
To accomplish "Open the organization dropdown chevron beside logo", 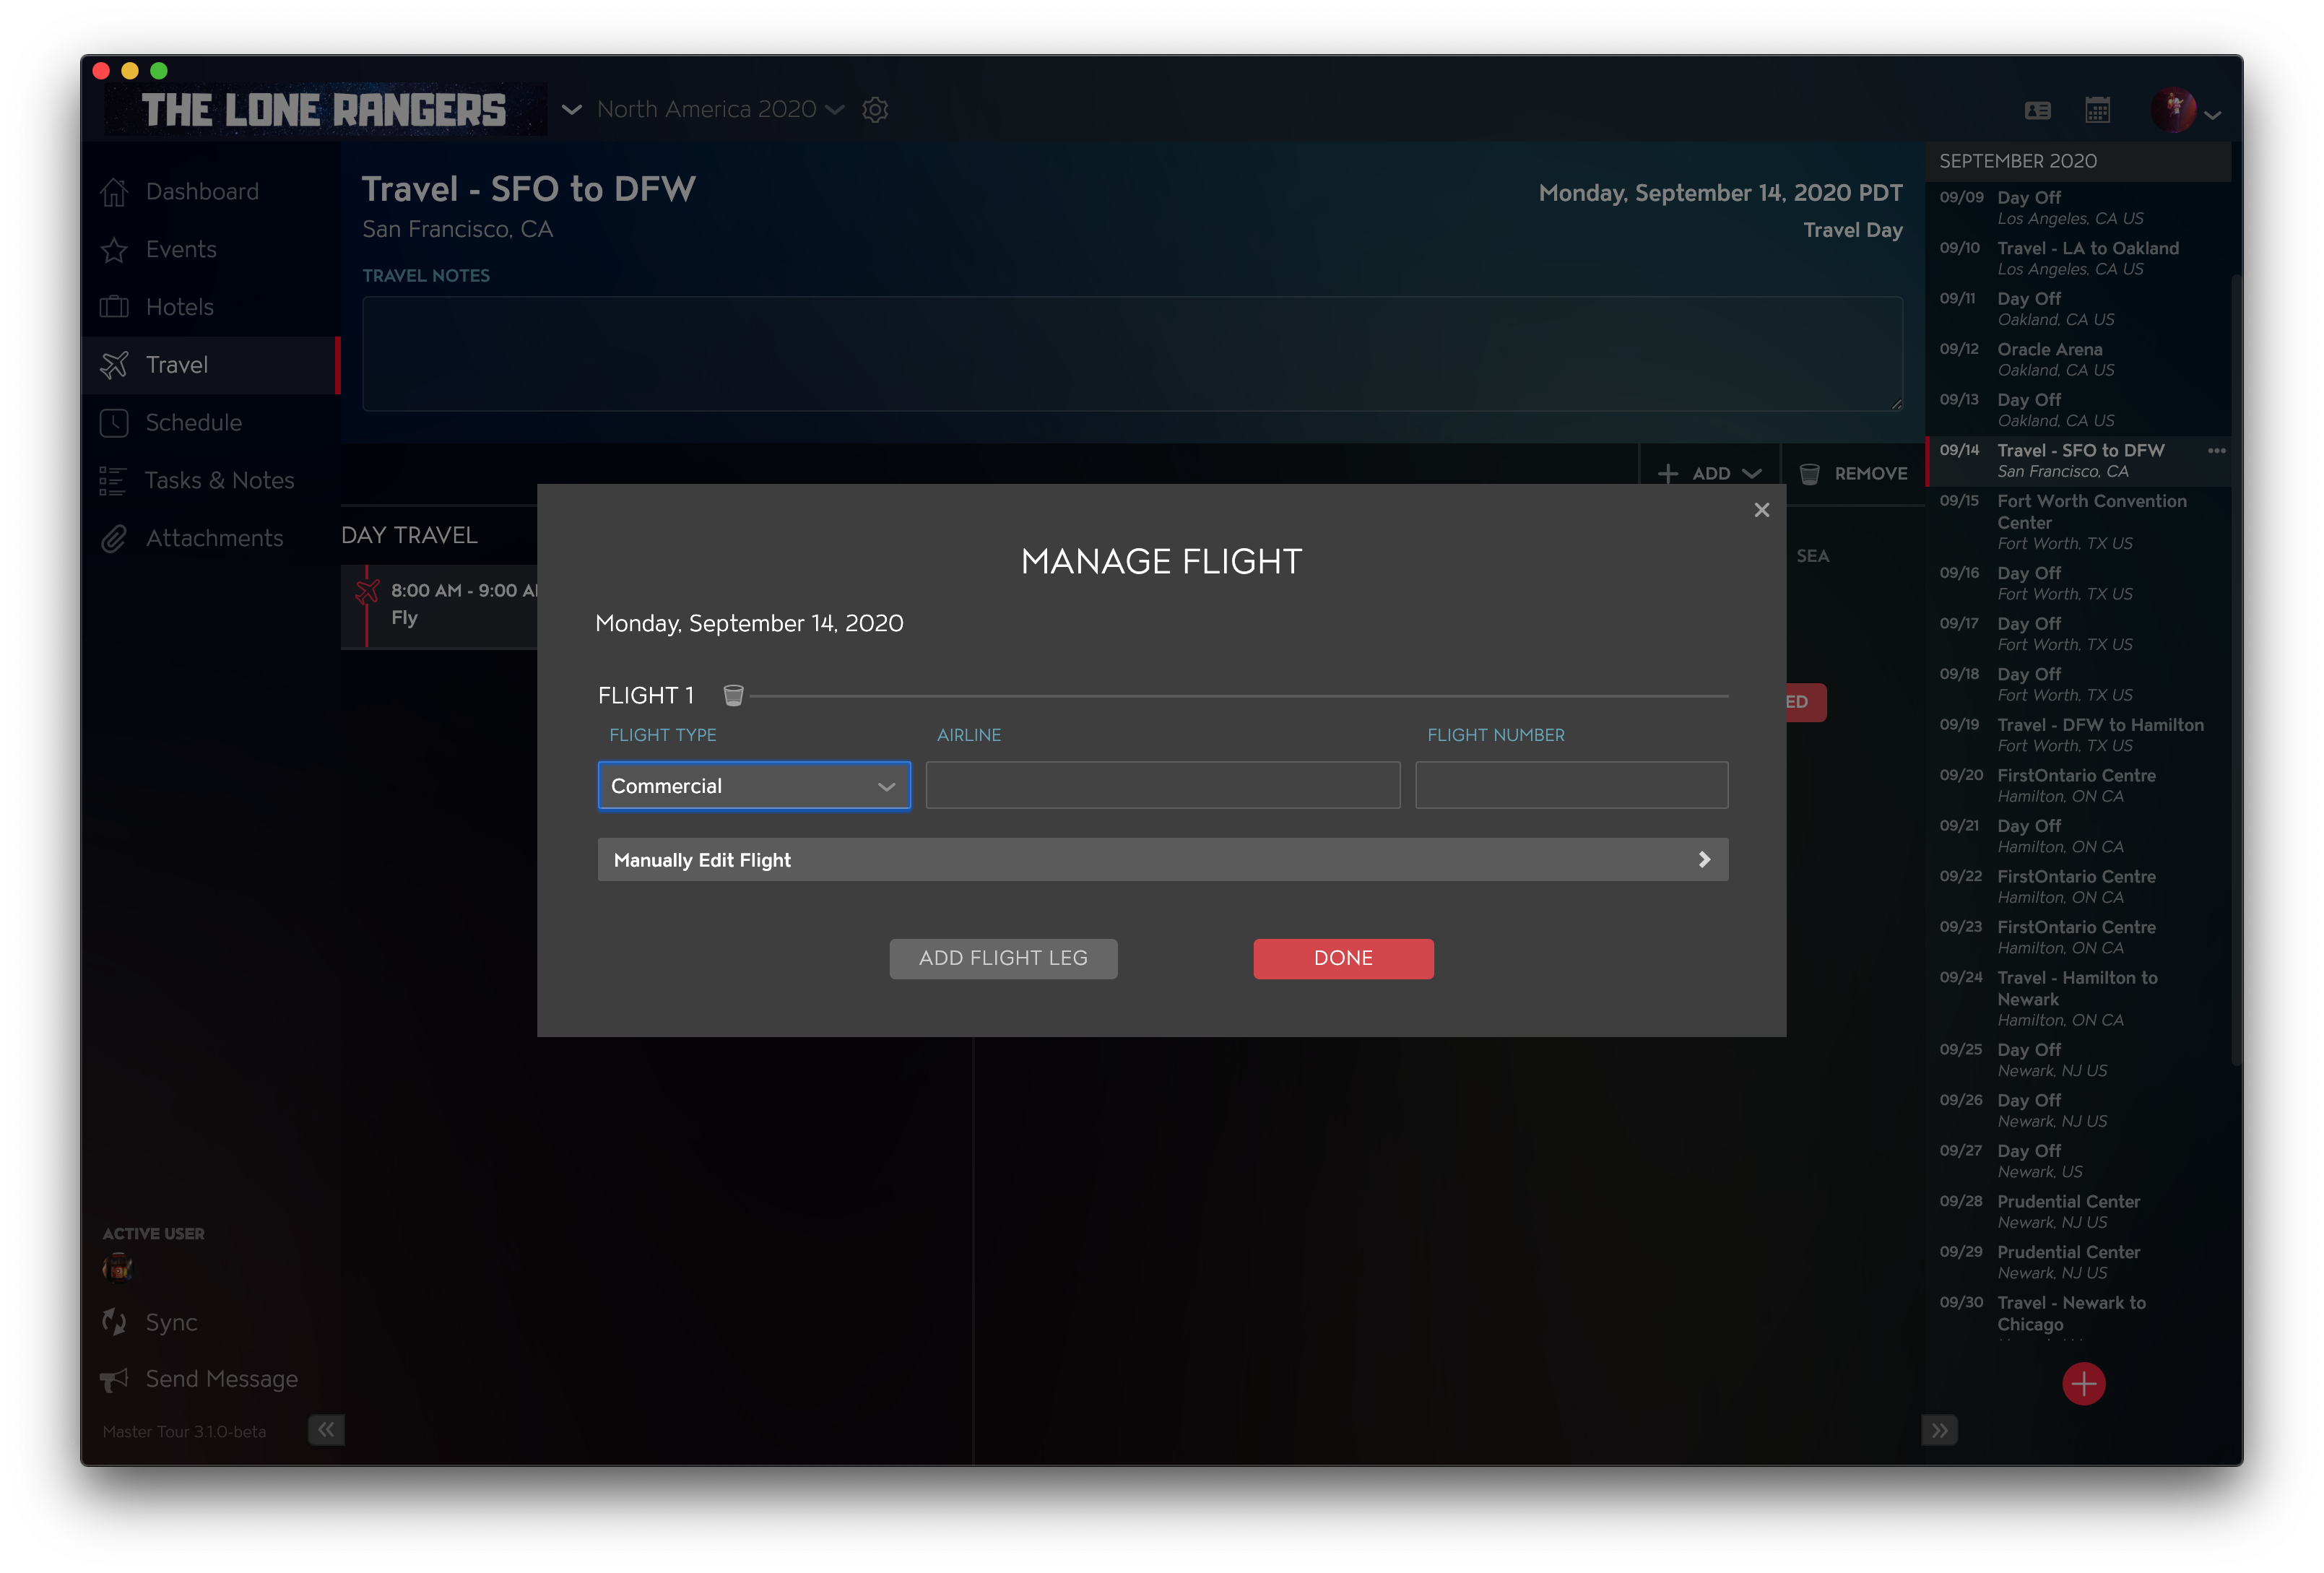I will (x=572, y=110).
